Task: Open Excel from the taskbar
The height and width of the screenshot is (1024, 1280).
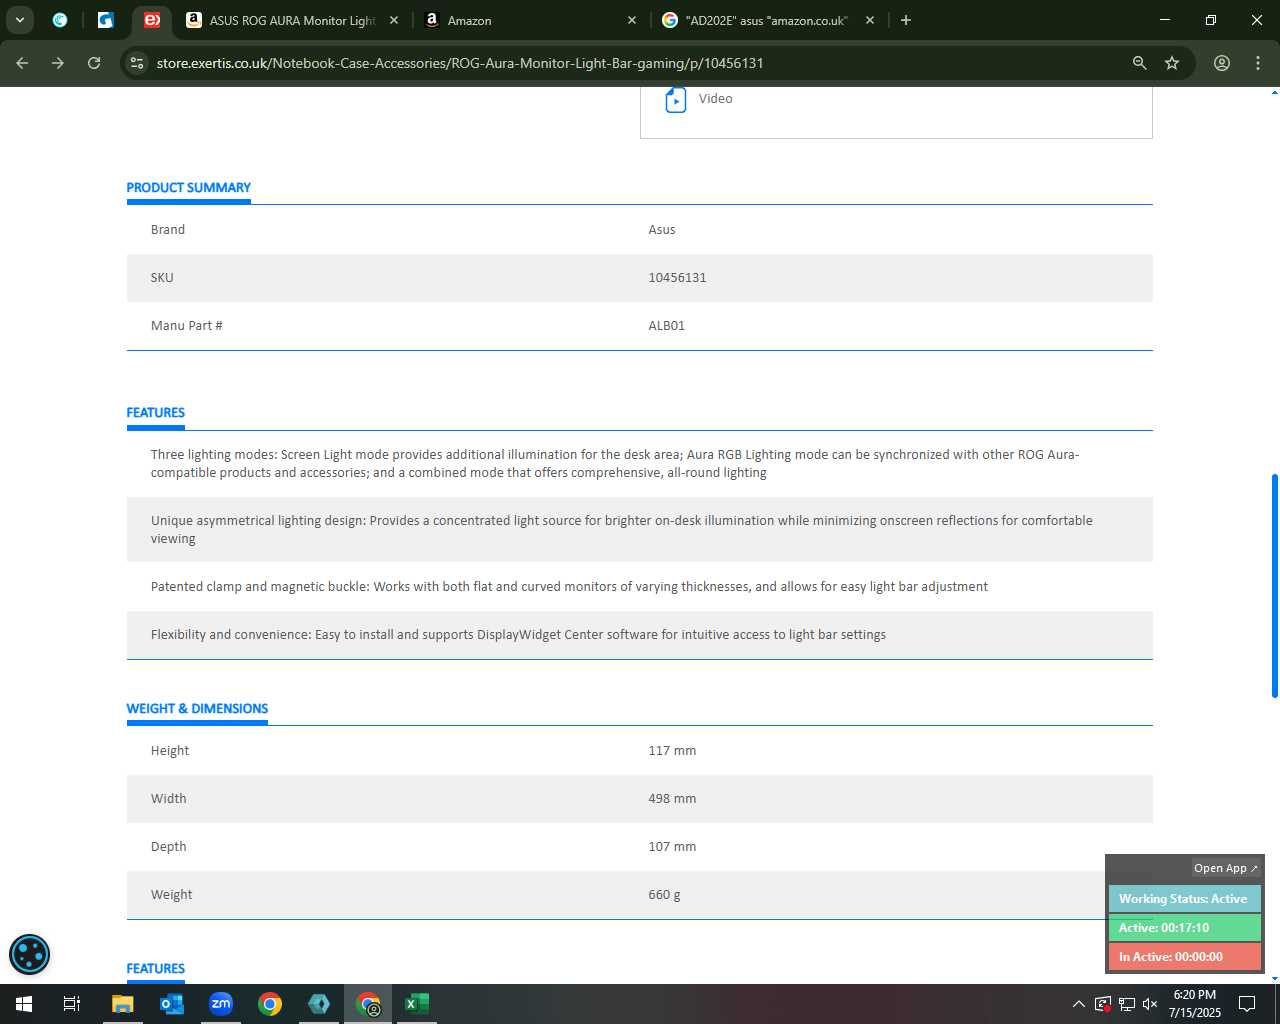Action: point(417,1004)
